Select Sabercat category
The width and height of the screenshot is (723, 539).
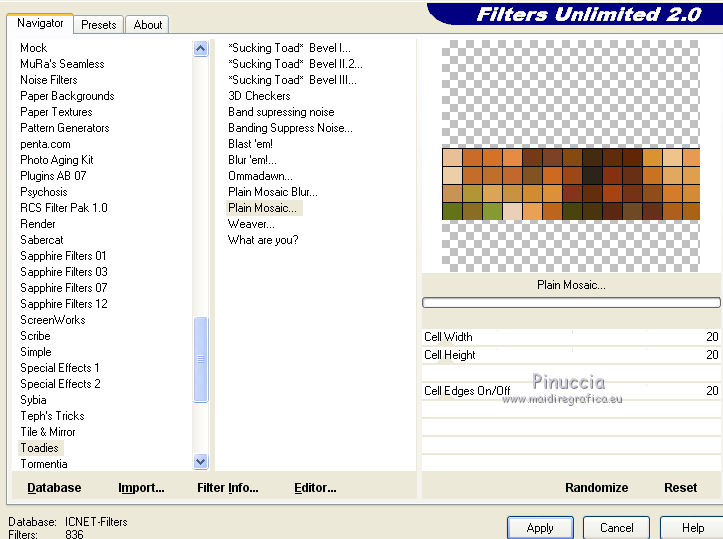click(x=42, y=240)
